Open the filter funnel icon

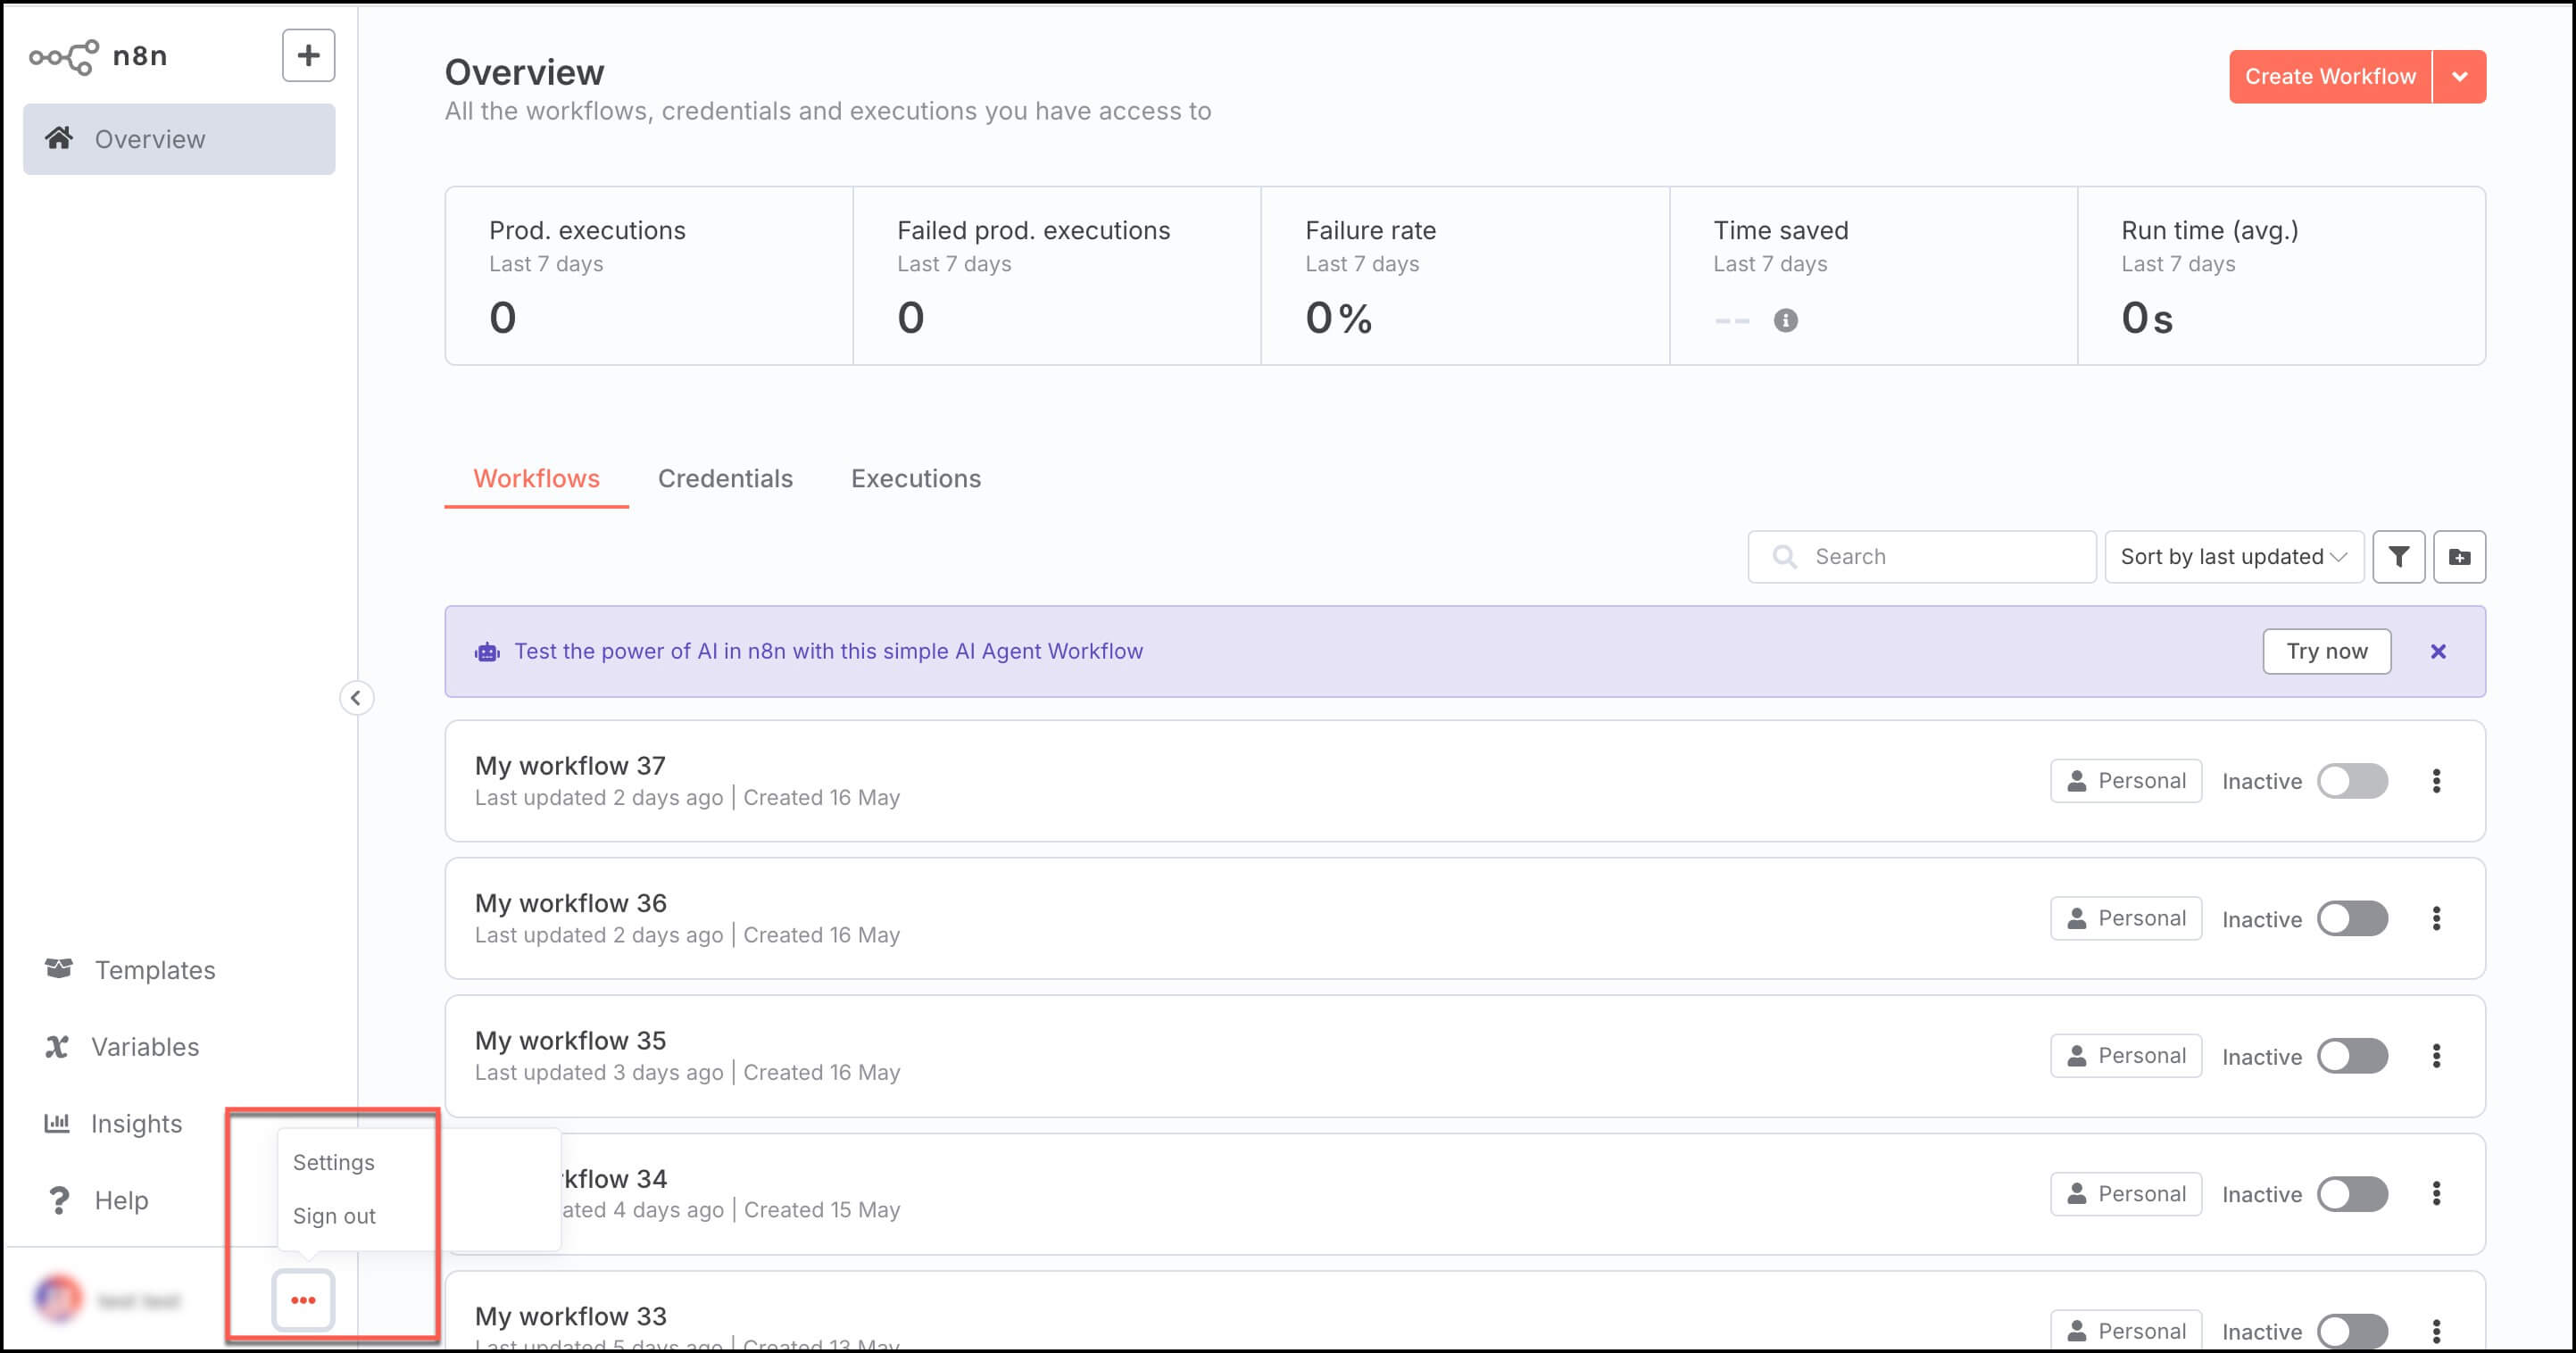(x=2398, y=557)
